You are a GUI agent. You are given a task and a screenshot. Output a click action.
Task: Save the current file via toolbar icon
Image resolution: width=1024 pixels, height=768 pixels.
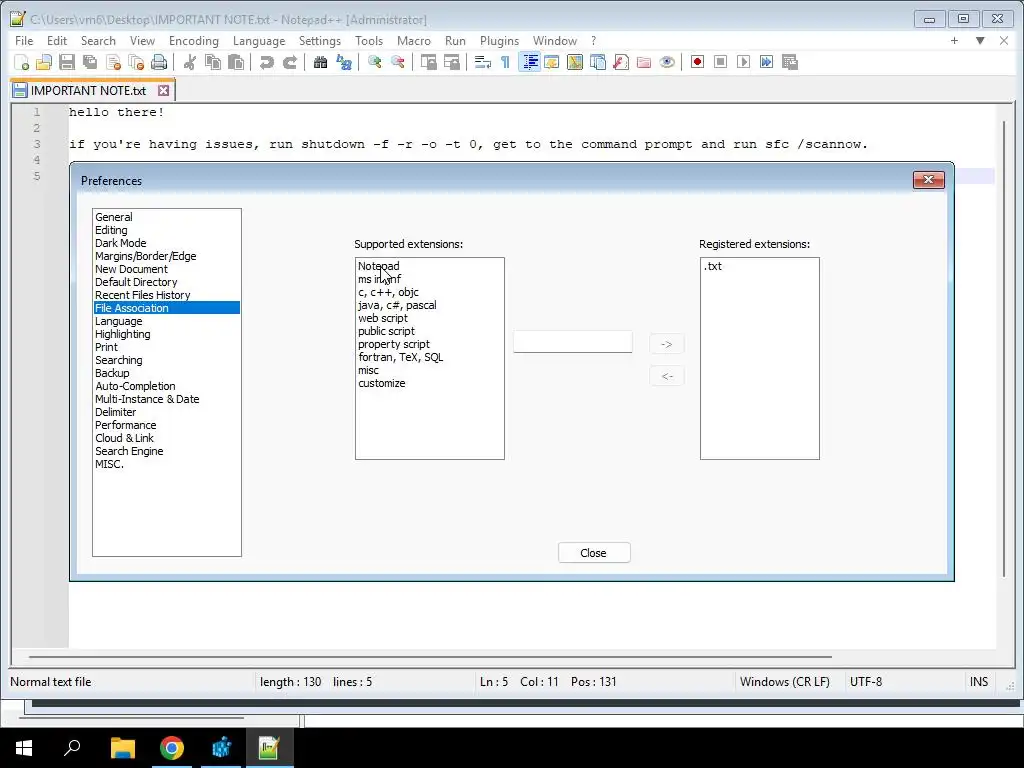pos(67,62)
